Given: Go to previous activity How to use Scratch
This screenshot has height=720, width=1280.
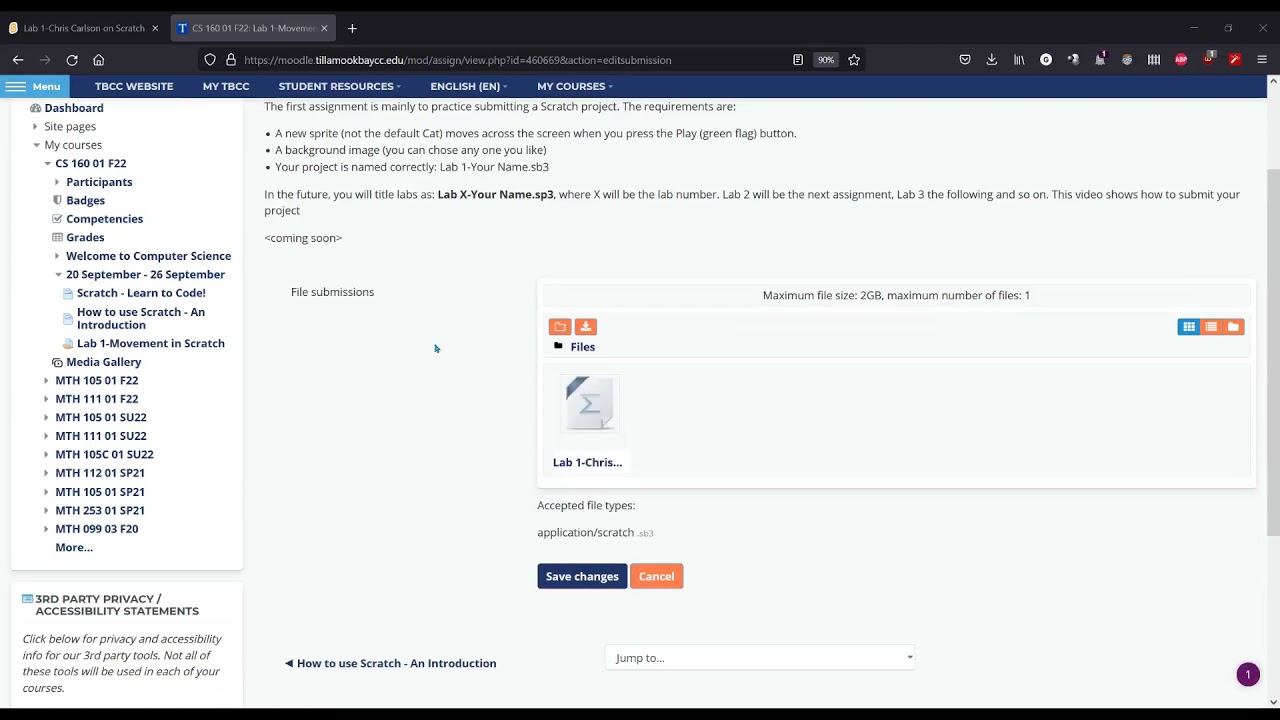Looking at the screenshot, I should [x=390, y=664].
